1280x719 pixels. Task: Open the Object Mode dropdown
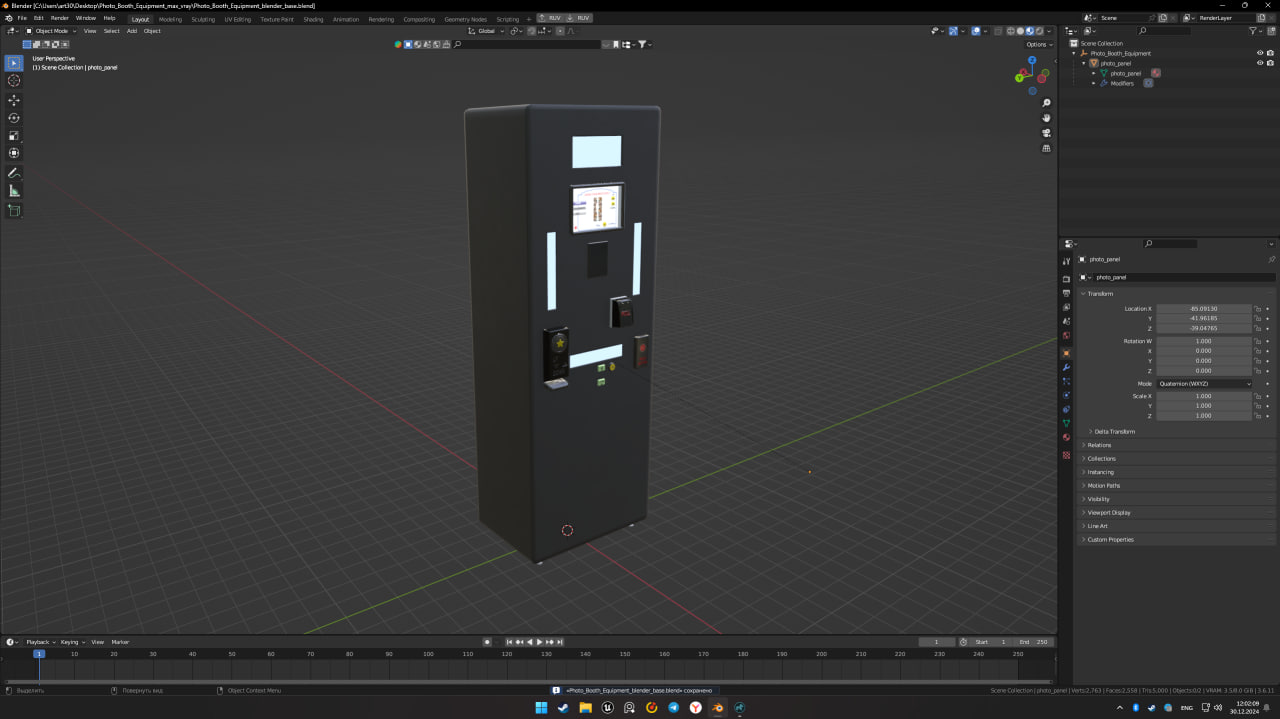[49, 31]
